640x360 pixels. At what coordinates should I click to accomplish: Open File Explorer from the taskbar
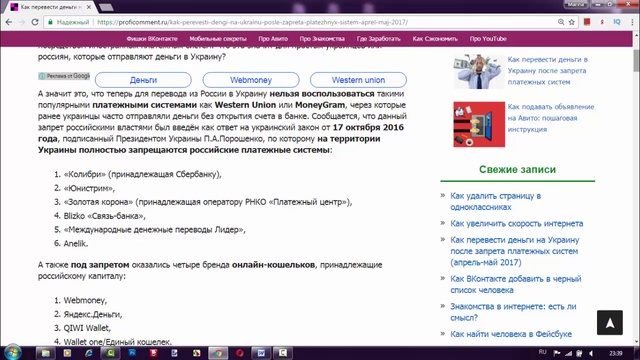click(x=45, y=353)
